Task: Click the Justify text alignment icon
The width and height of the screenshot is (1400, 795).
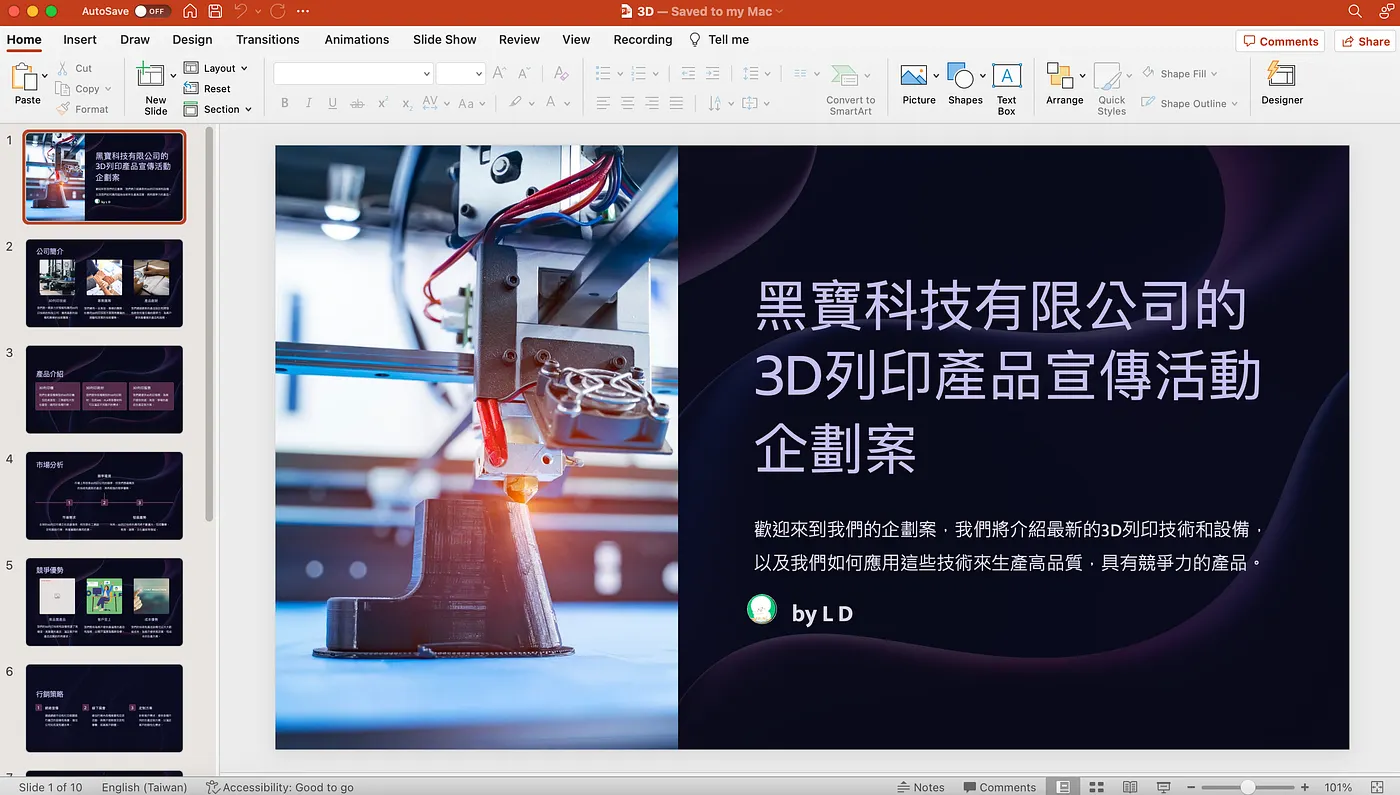Action: (676, 103)
